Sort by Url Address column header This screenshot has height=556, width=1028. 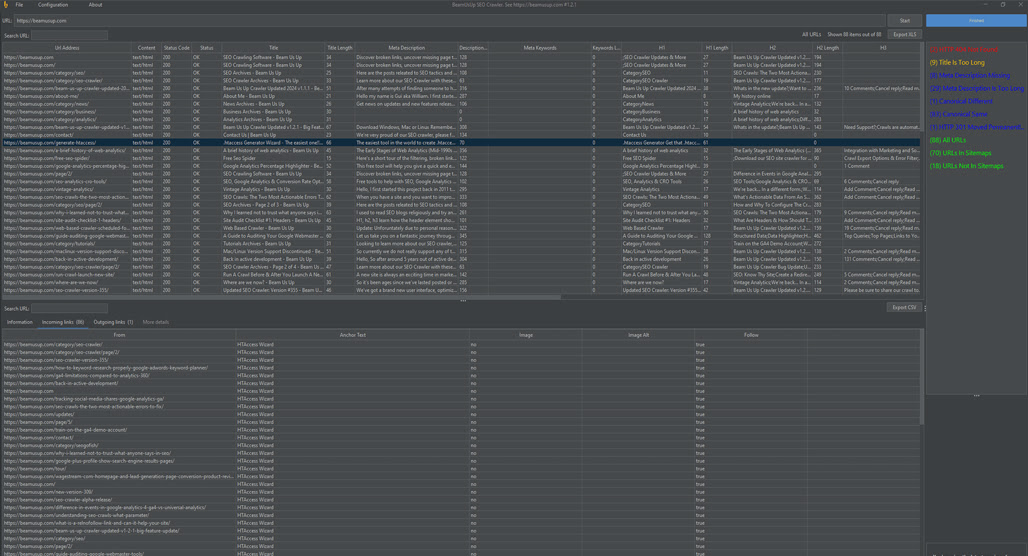(x=67, y=48)
